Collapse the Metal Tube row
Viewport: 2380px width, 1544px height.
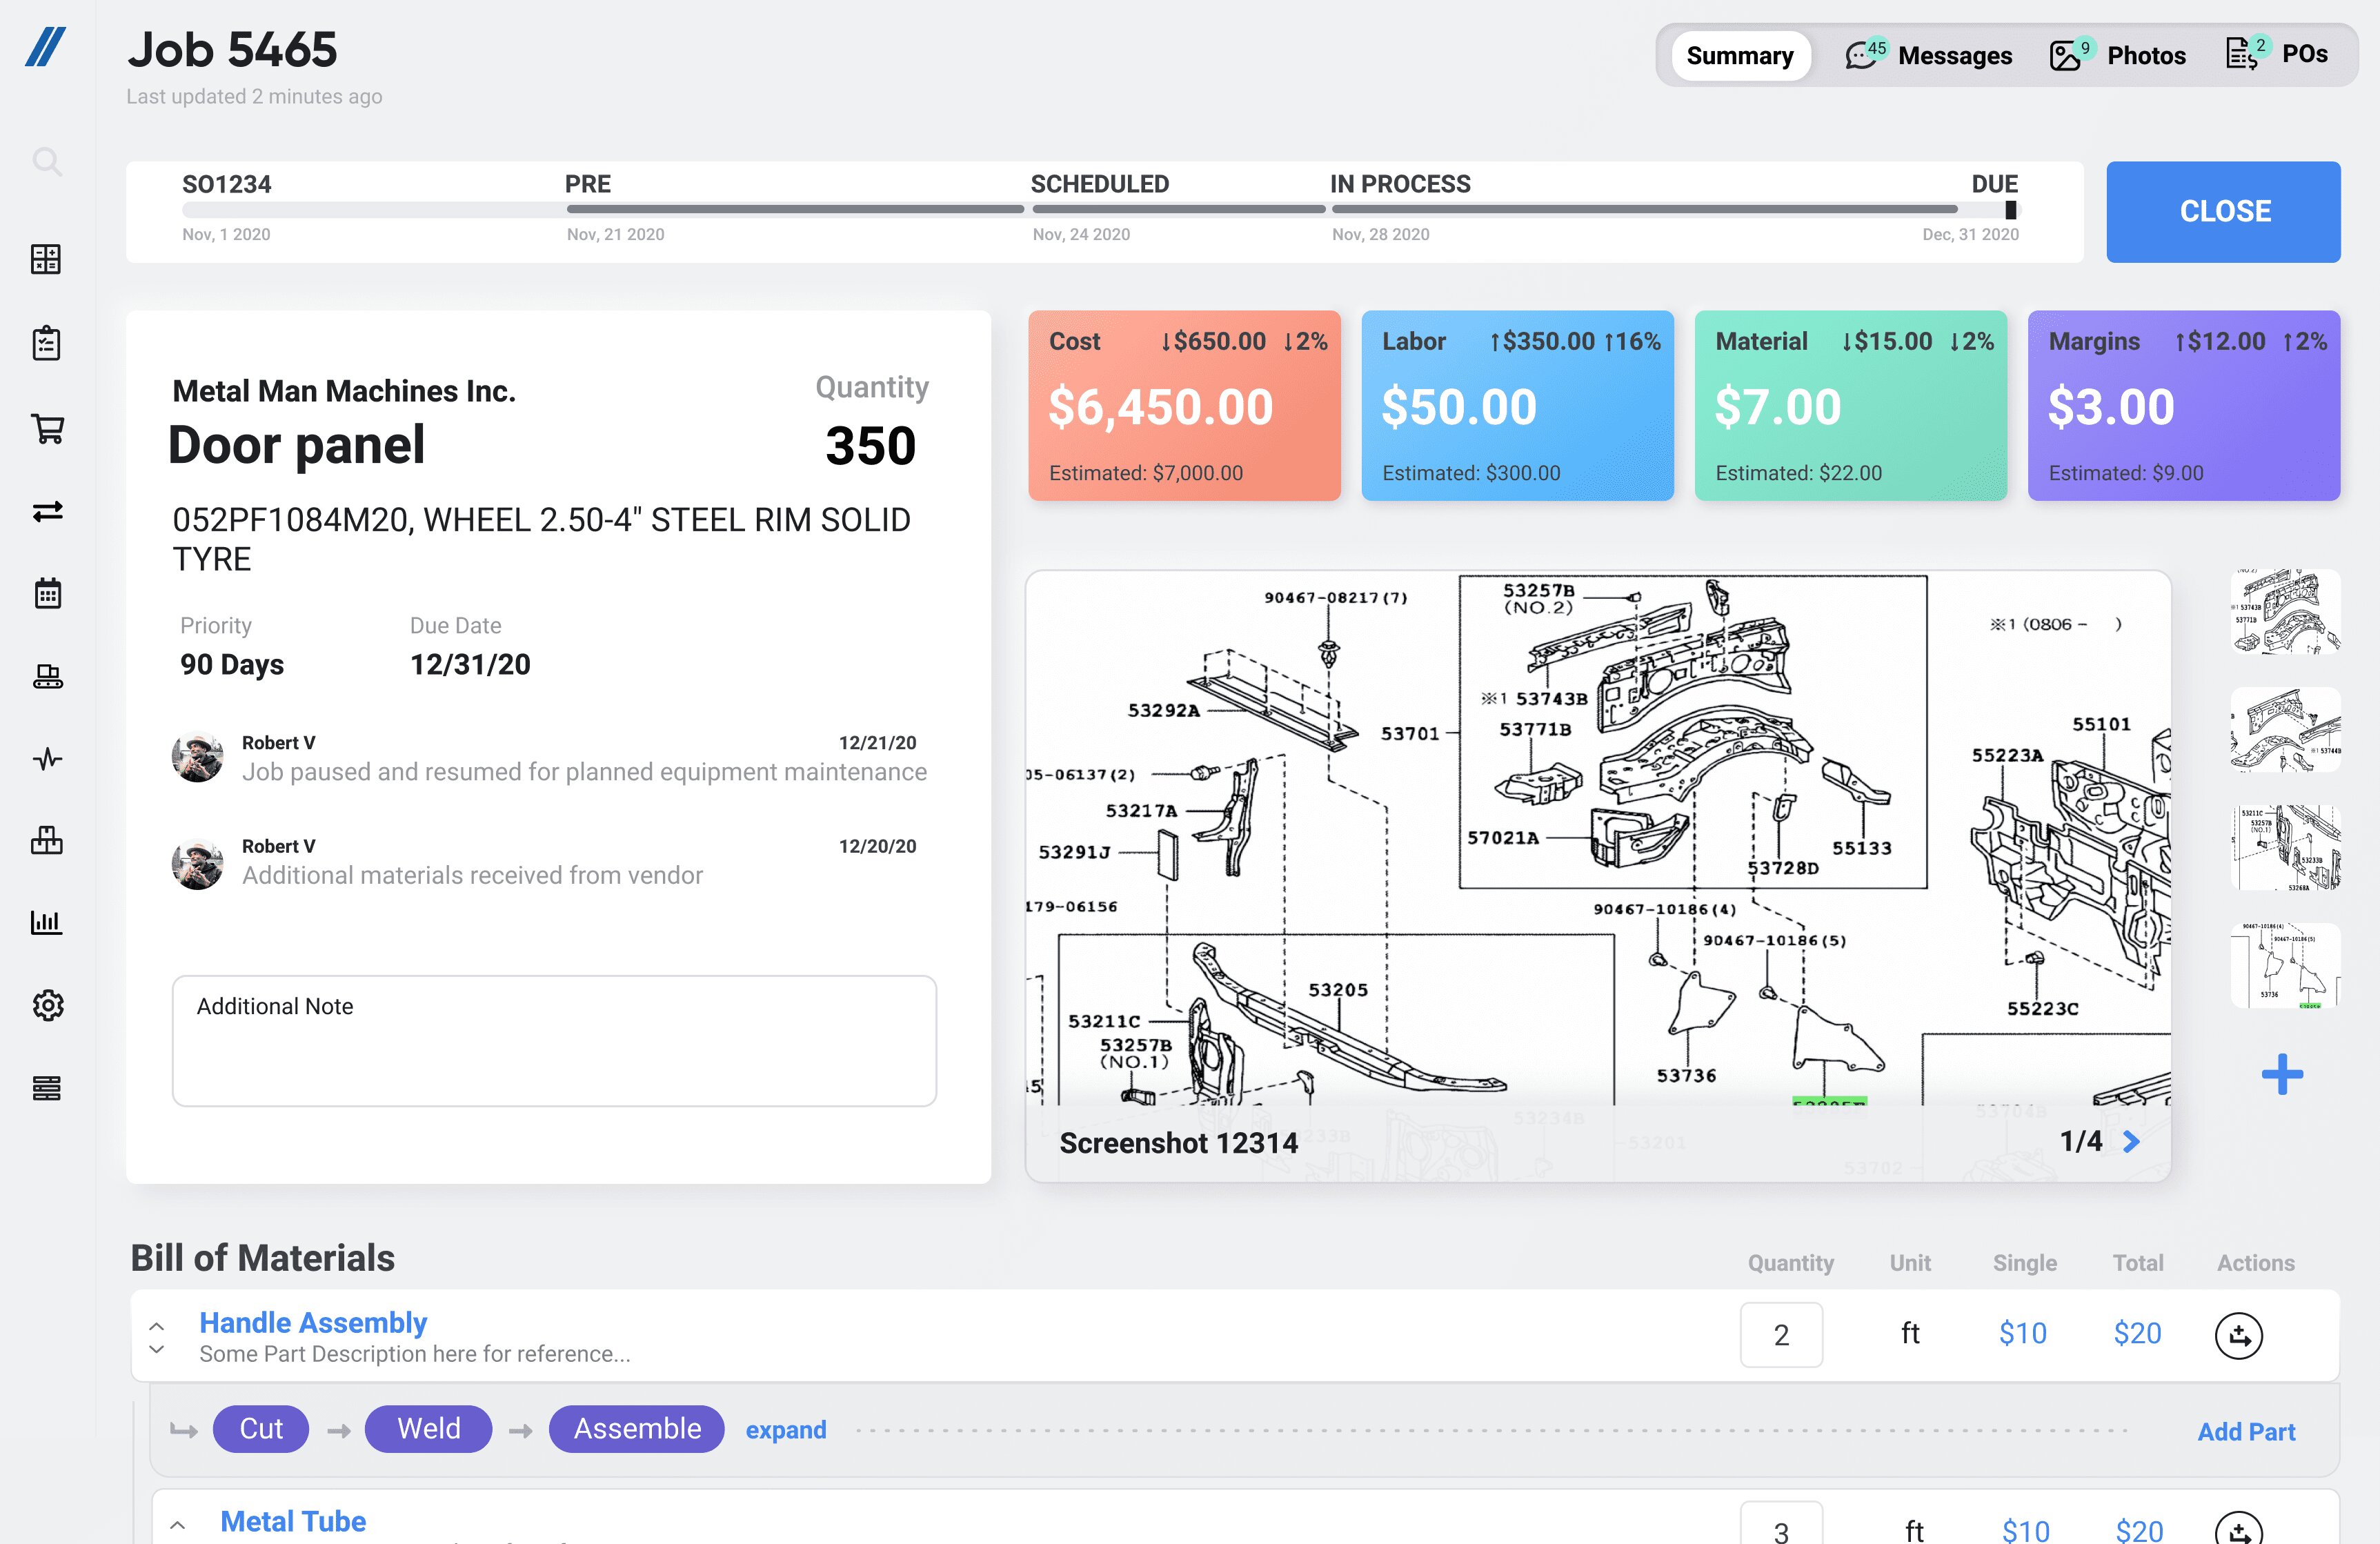click(x=178, y=1525)
